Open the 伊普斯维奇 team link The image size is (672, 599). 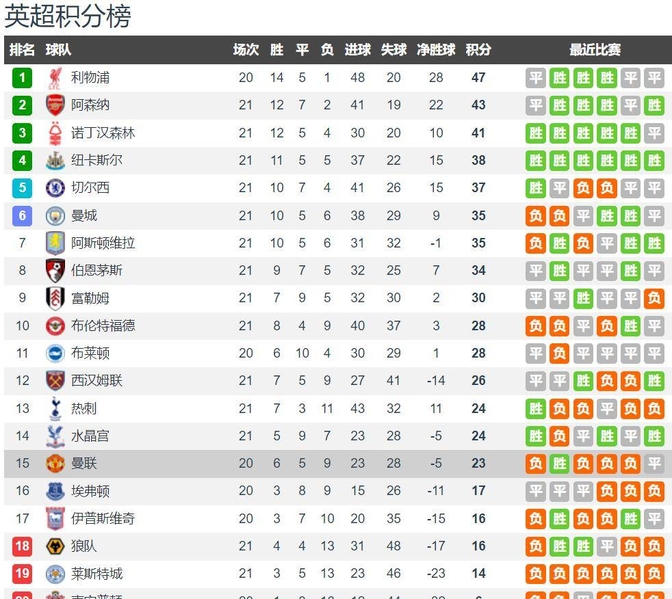point(103,518)
